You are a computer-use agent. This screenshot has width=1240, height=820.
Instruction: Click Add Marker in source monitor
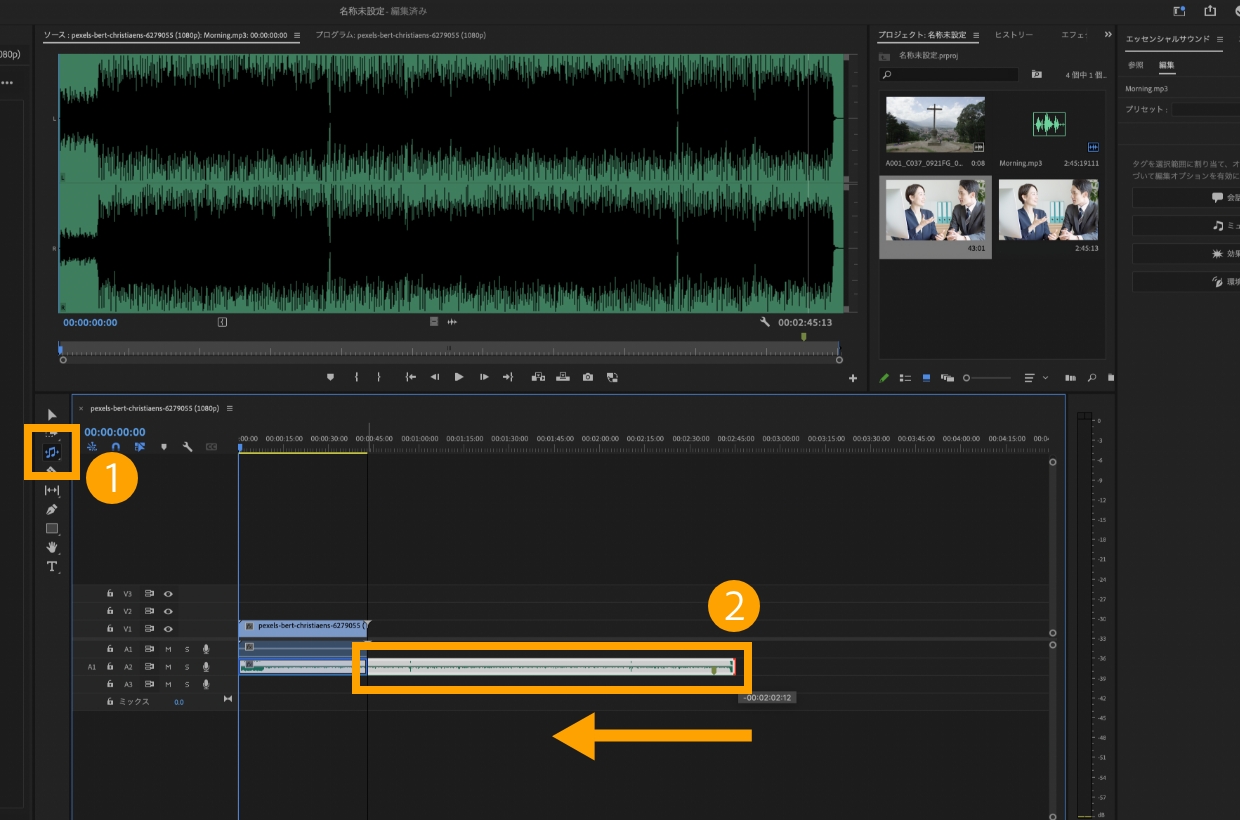331,377
